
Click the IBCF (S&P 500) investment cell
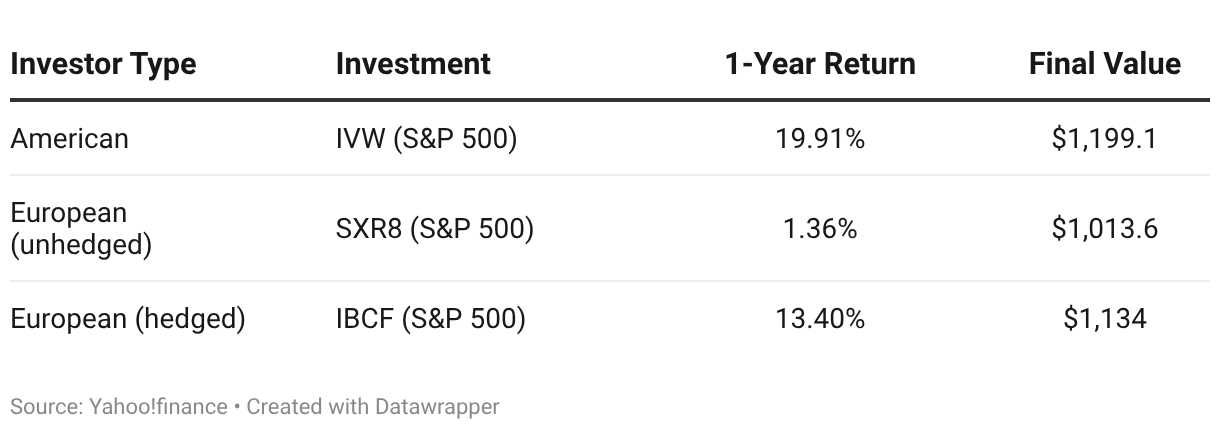(x=430, y=319)
